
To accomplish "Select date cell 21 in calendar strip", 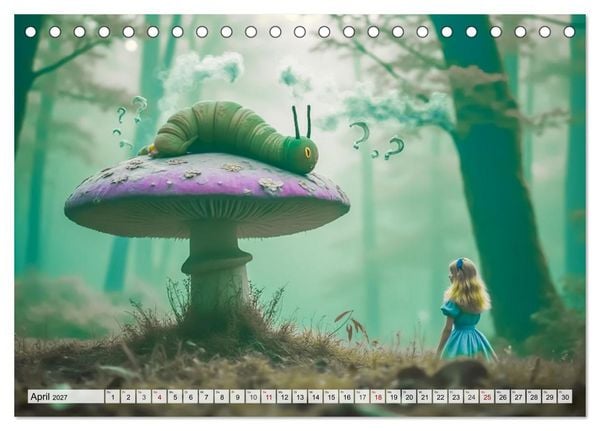I will tap(424, 397).
